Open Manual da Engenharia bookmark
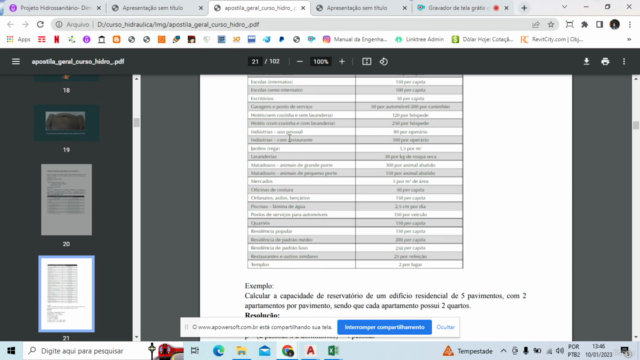Image resolution: width=640 pixels, height=360 pixels. tap(354, 39)
